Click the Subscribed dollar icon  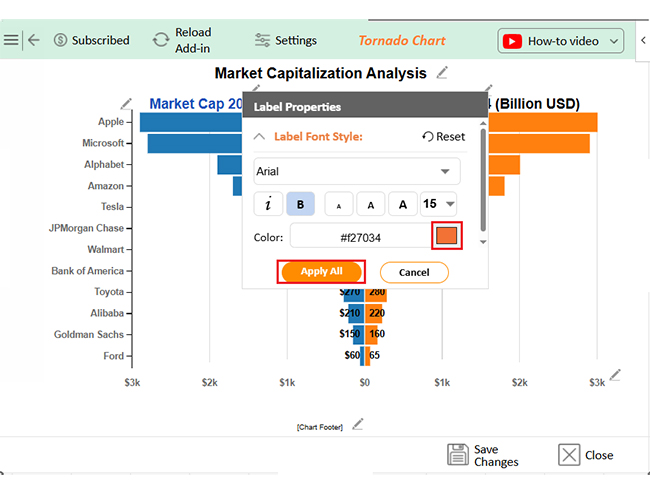coord(61,40)
